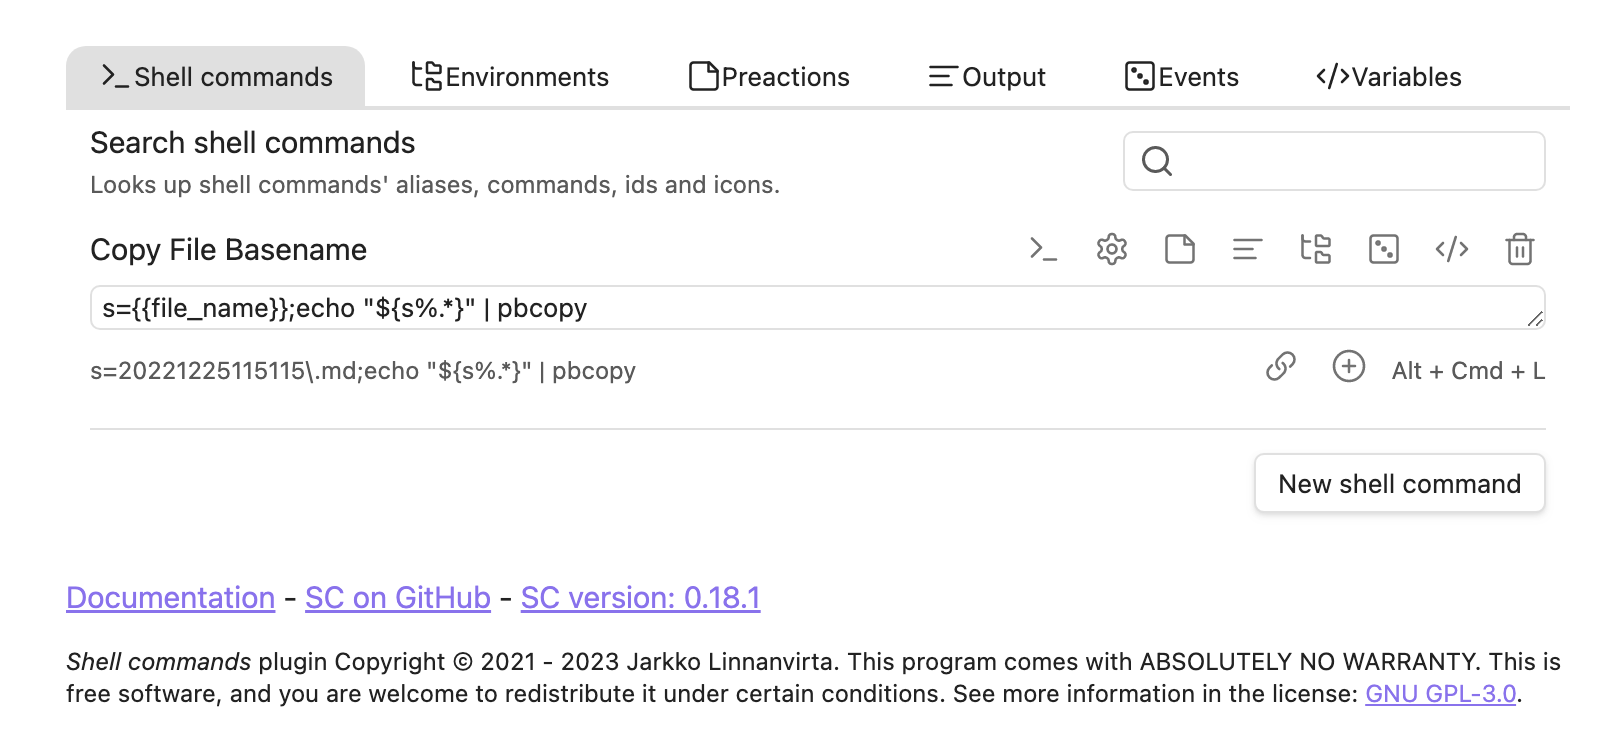The image size is (1600, 742).
Task: Open Preactions icon for Copy File Basename
Action: tap(1180, 249)
